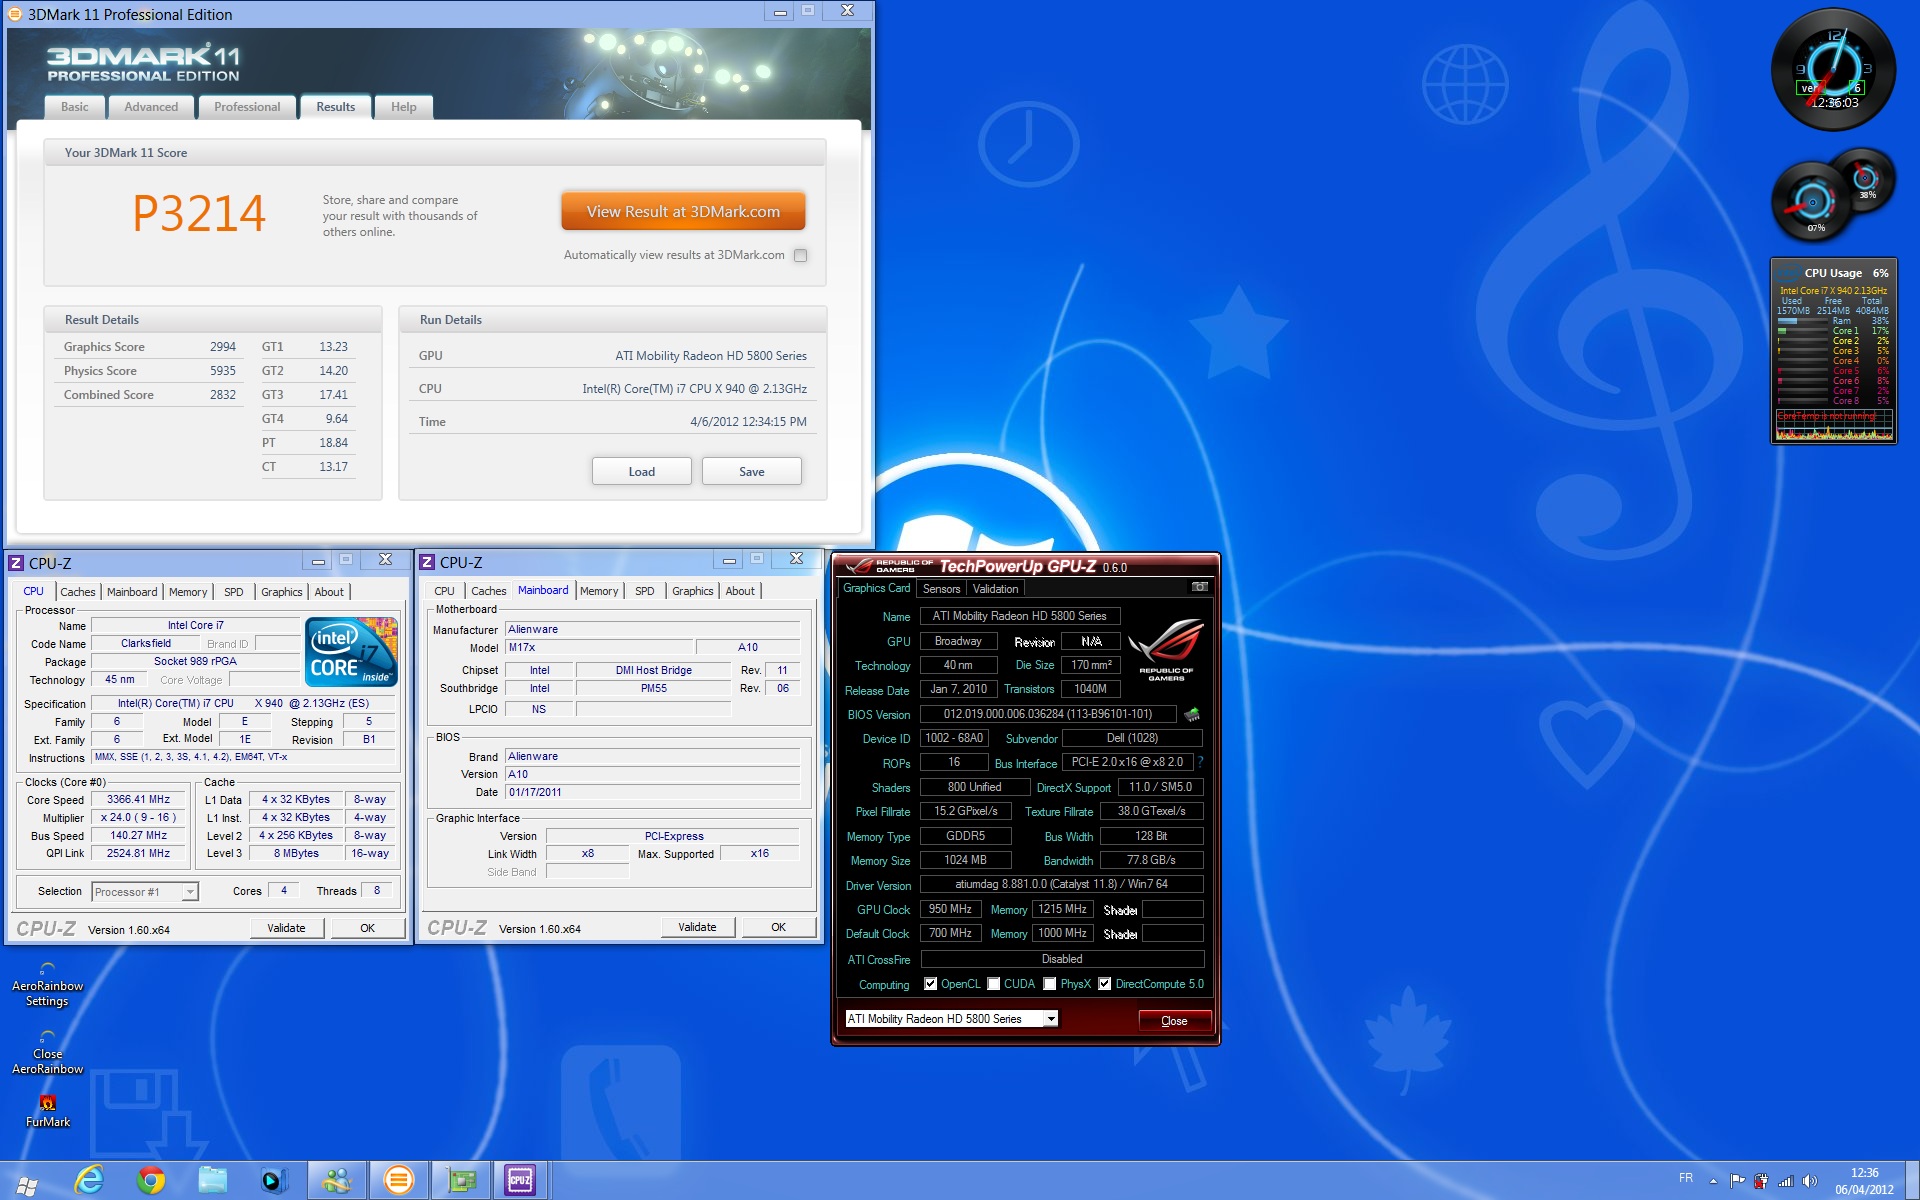Launch Google Chrome from the taskbar
This screenshot has height=1200, width=1920.
(151, 1181)
